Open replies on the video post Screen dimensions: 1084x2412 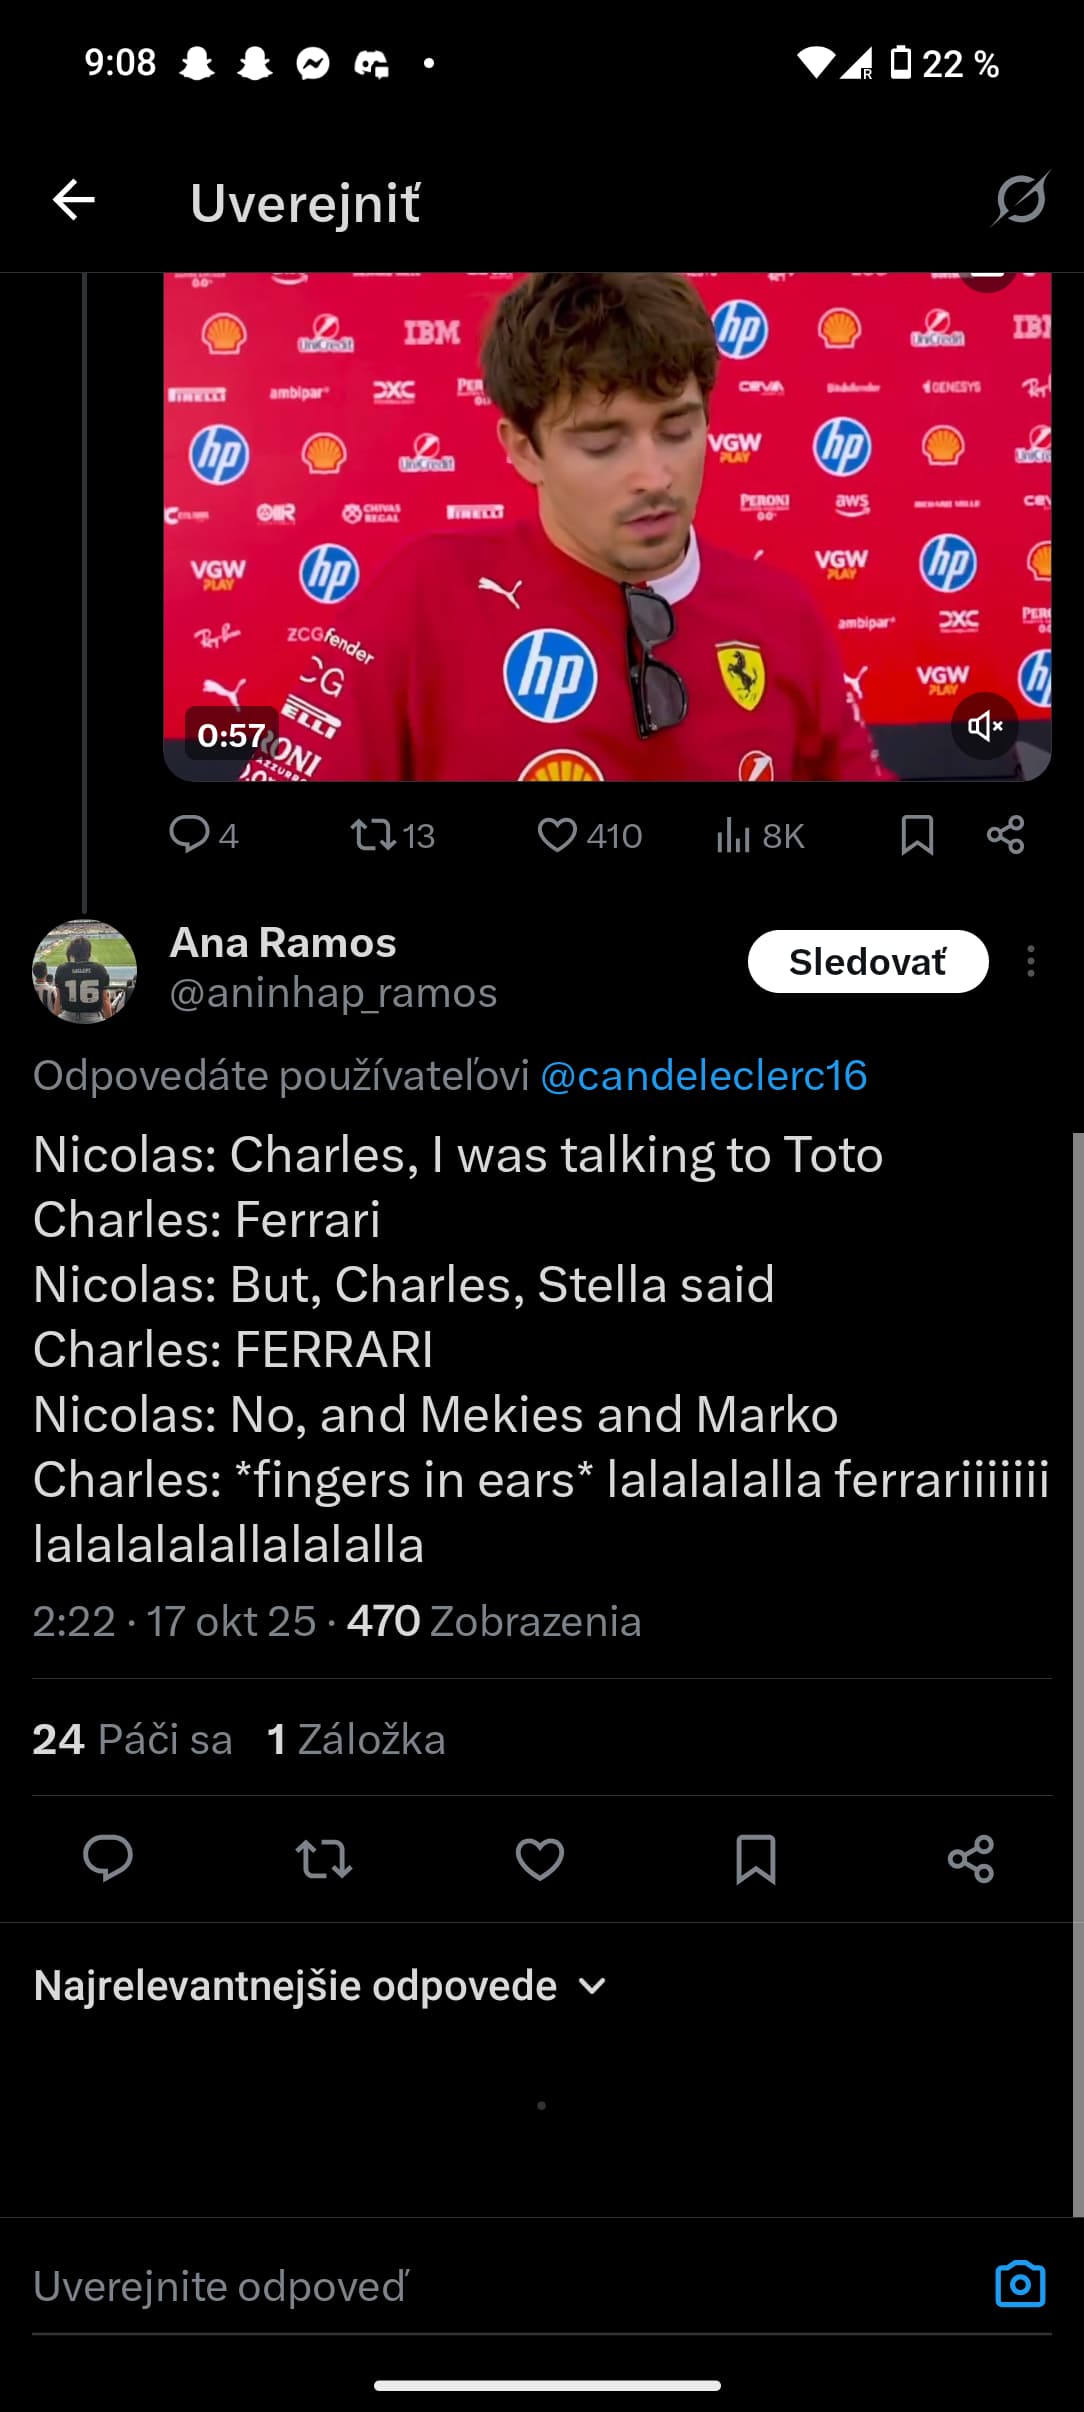[203, 835]
